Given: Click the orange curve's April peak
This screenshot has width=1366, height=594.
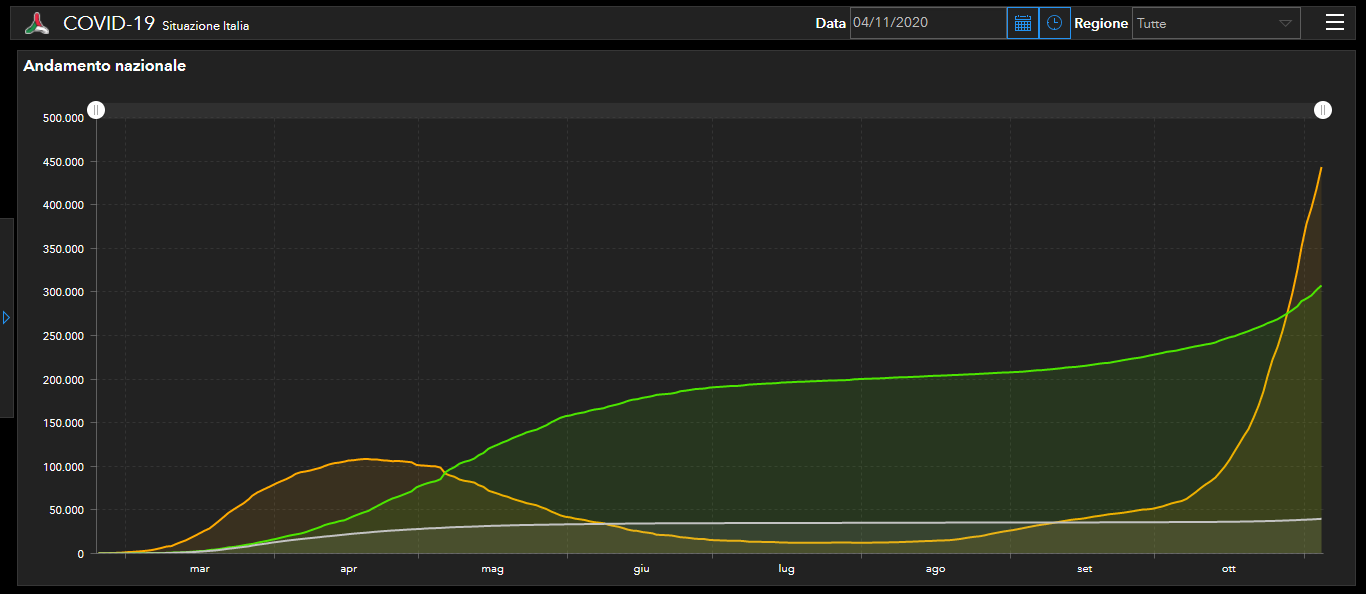Looking at the screenshot, I should pos(365,459).
